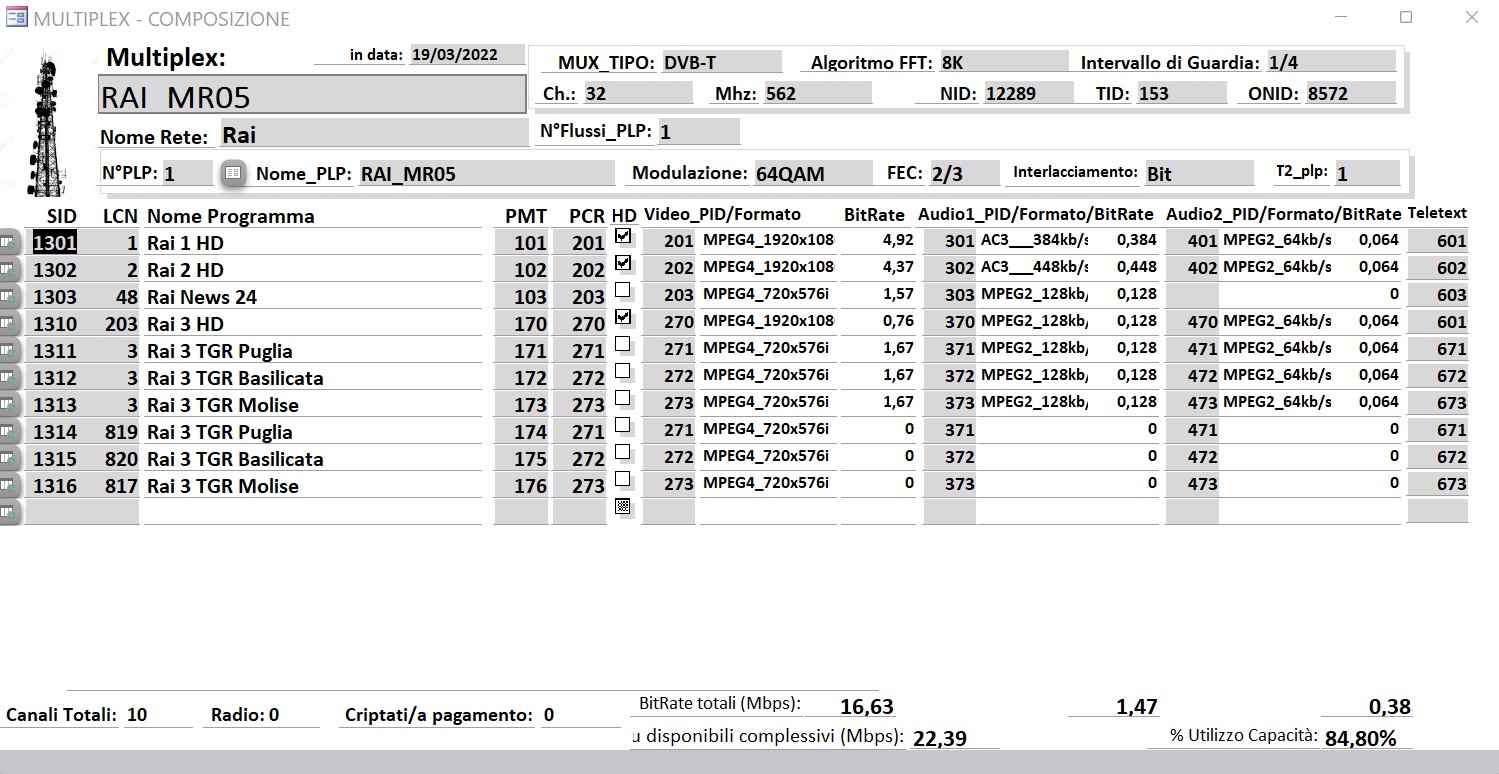The height and width of the screenshot is (774, 1499).
Task: Check the HD box for SID 1316 row
Action: coord(623,479)
